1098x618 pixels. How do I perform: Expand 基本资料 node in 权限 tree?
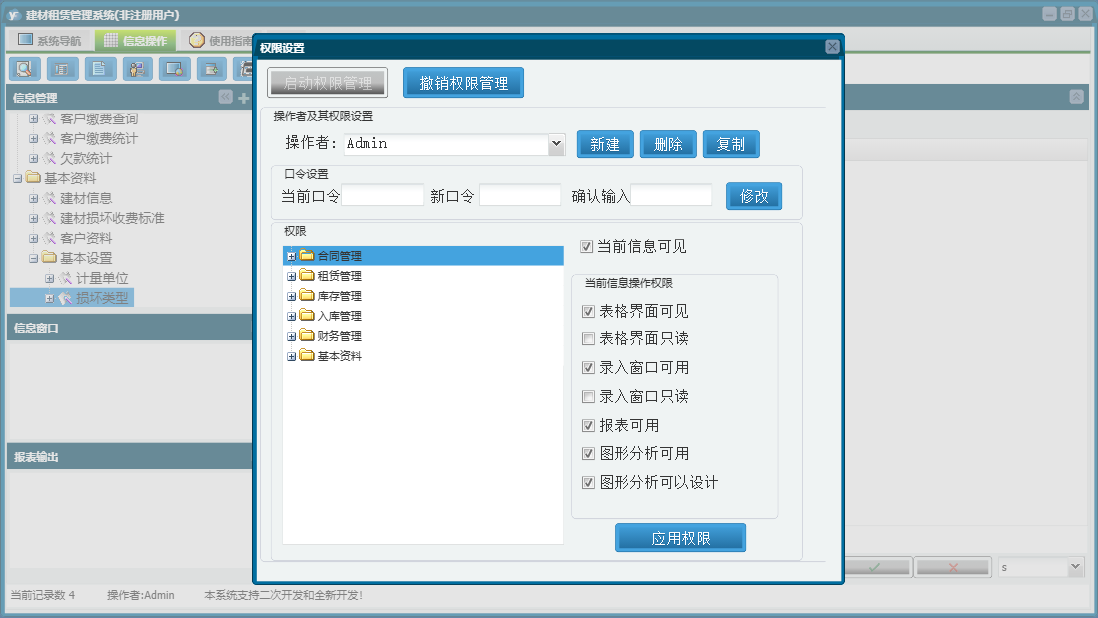[291, 356]
